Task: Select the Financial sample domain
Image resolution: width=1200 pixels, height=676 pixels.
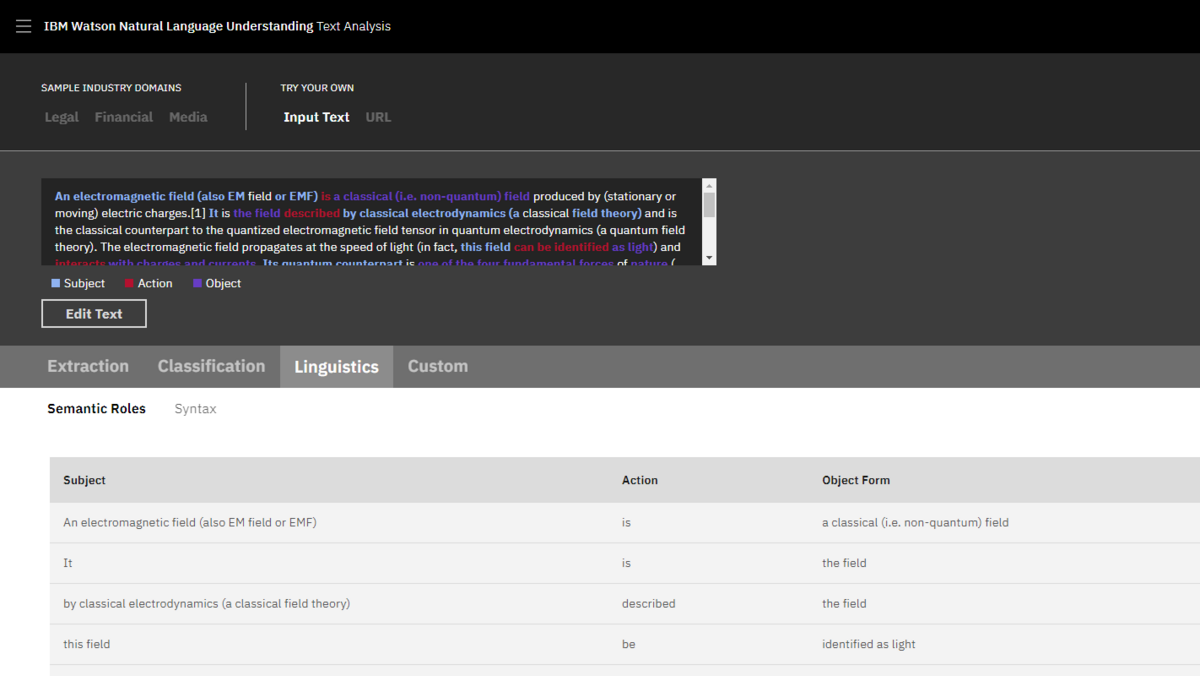Action: click(124, 117)
